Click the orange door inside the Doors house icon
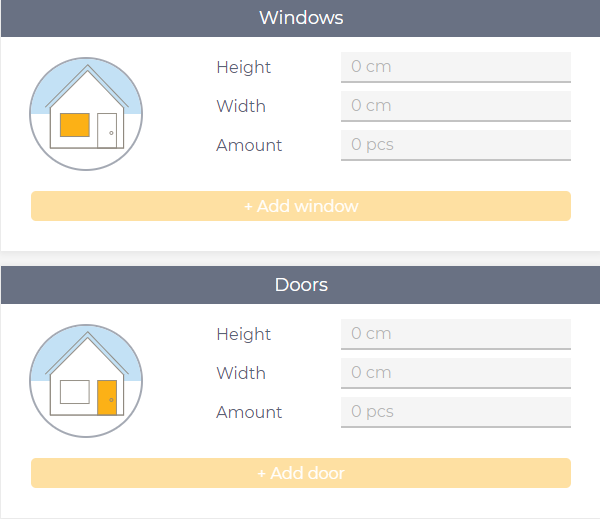 point(107,397)
